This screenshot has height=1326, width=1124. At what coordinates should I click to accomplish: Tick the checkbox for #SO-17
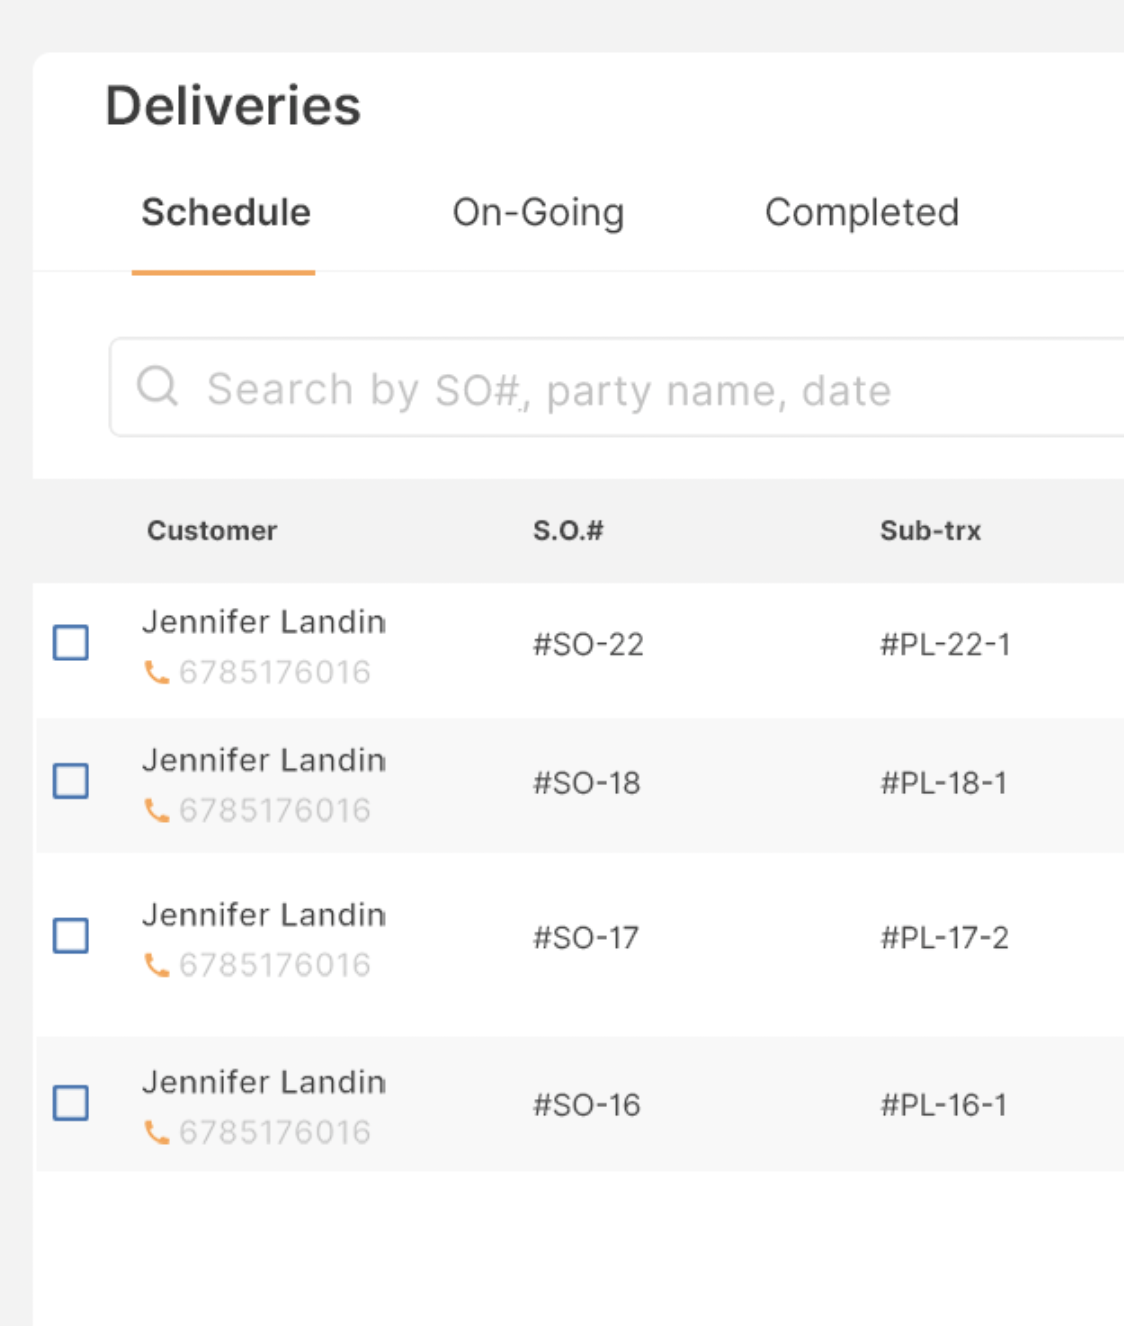tap(71, 936)
